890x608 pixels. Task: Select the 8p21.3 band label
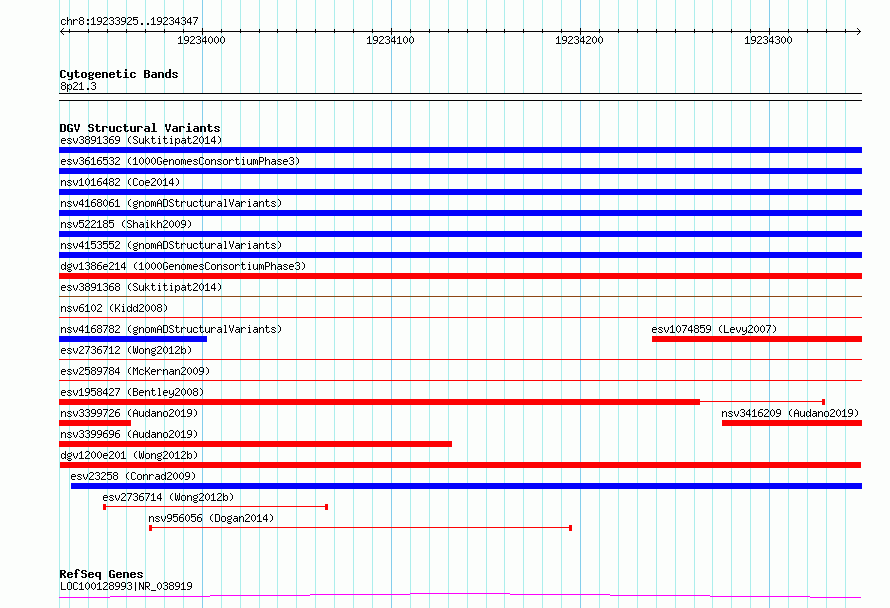[78, 86]
